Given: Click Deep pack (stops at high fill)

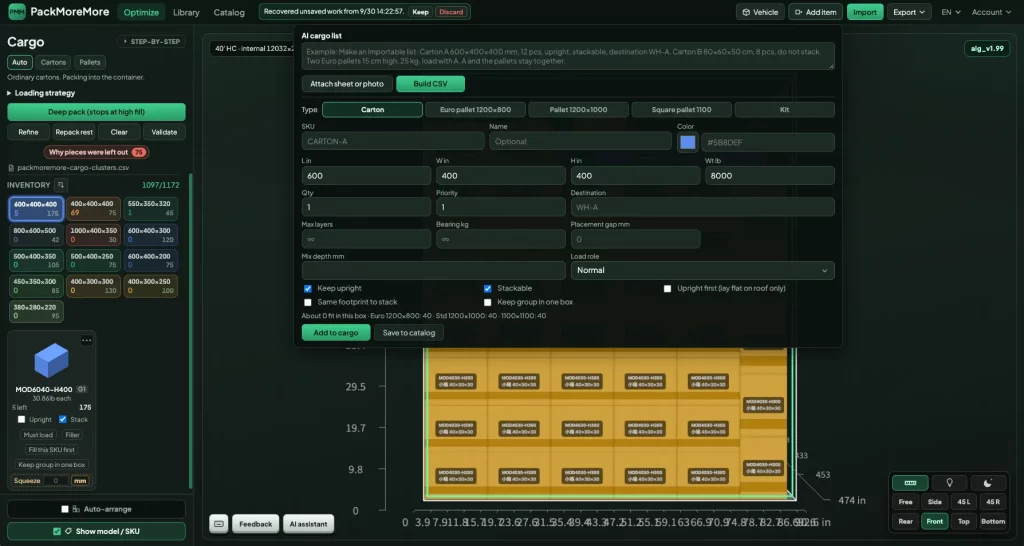Looking at the screenshot, I should point(97,112).
